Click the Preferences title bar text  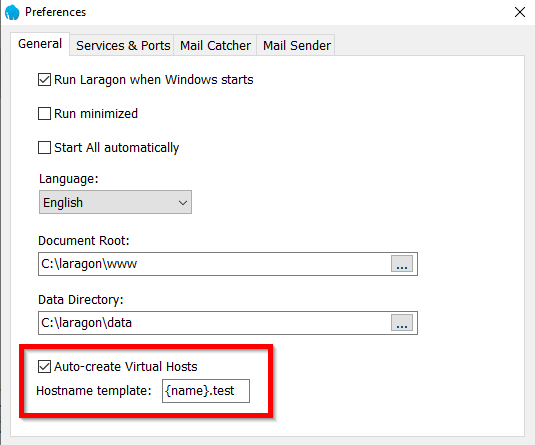pyautogui.click(x=56, y=12)
